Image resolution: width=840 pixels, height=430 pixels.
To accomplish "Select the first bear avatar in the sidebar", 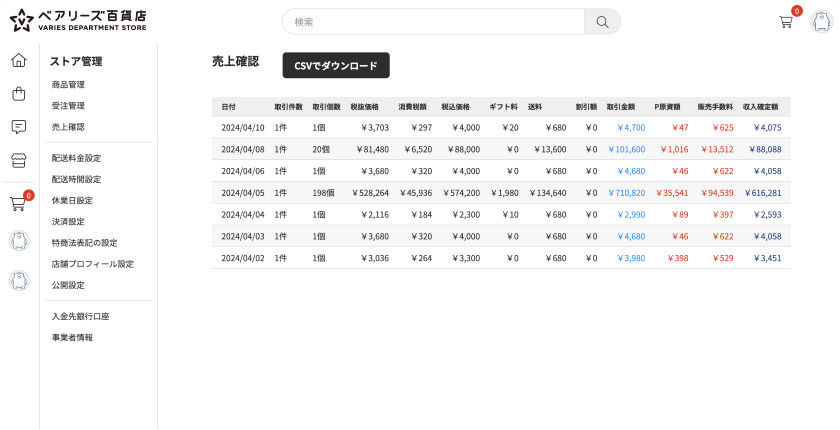I will pyautogui.click(x=19, y=241).
